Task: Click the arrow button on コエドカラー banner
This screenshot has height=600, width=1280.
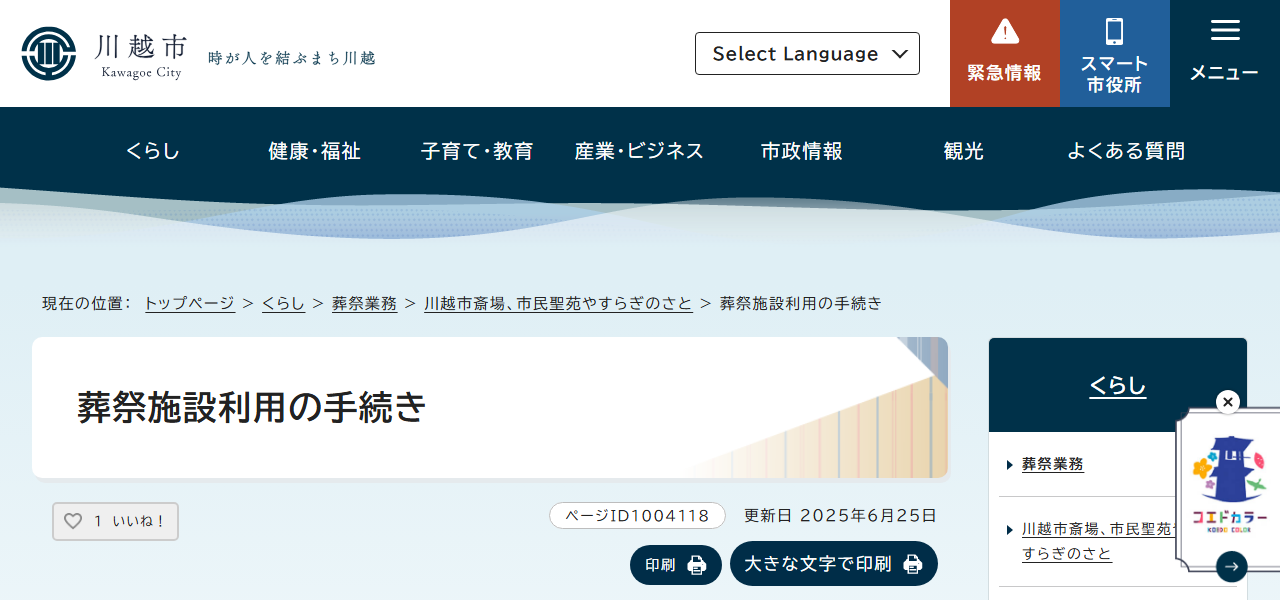Action: 1231,566
